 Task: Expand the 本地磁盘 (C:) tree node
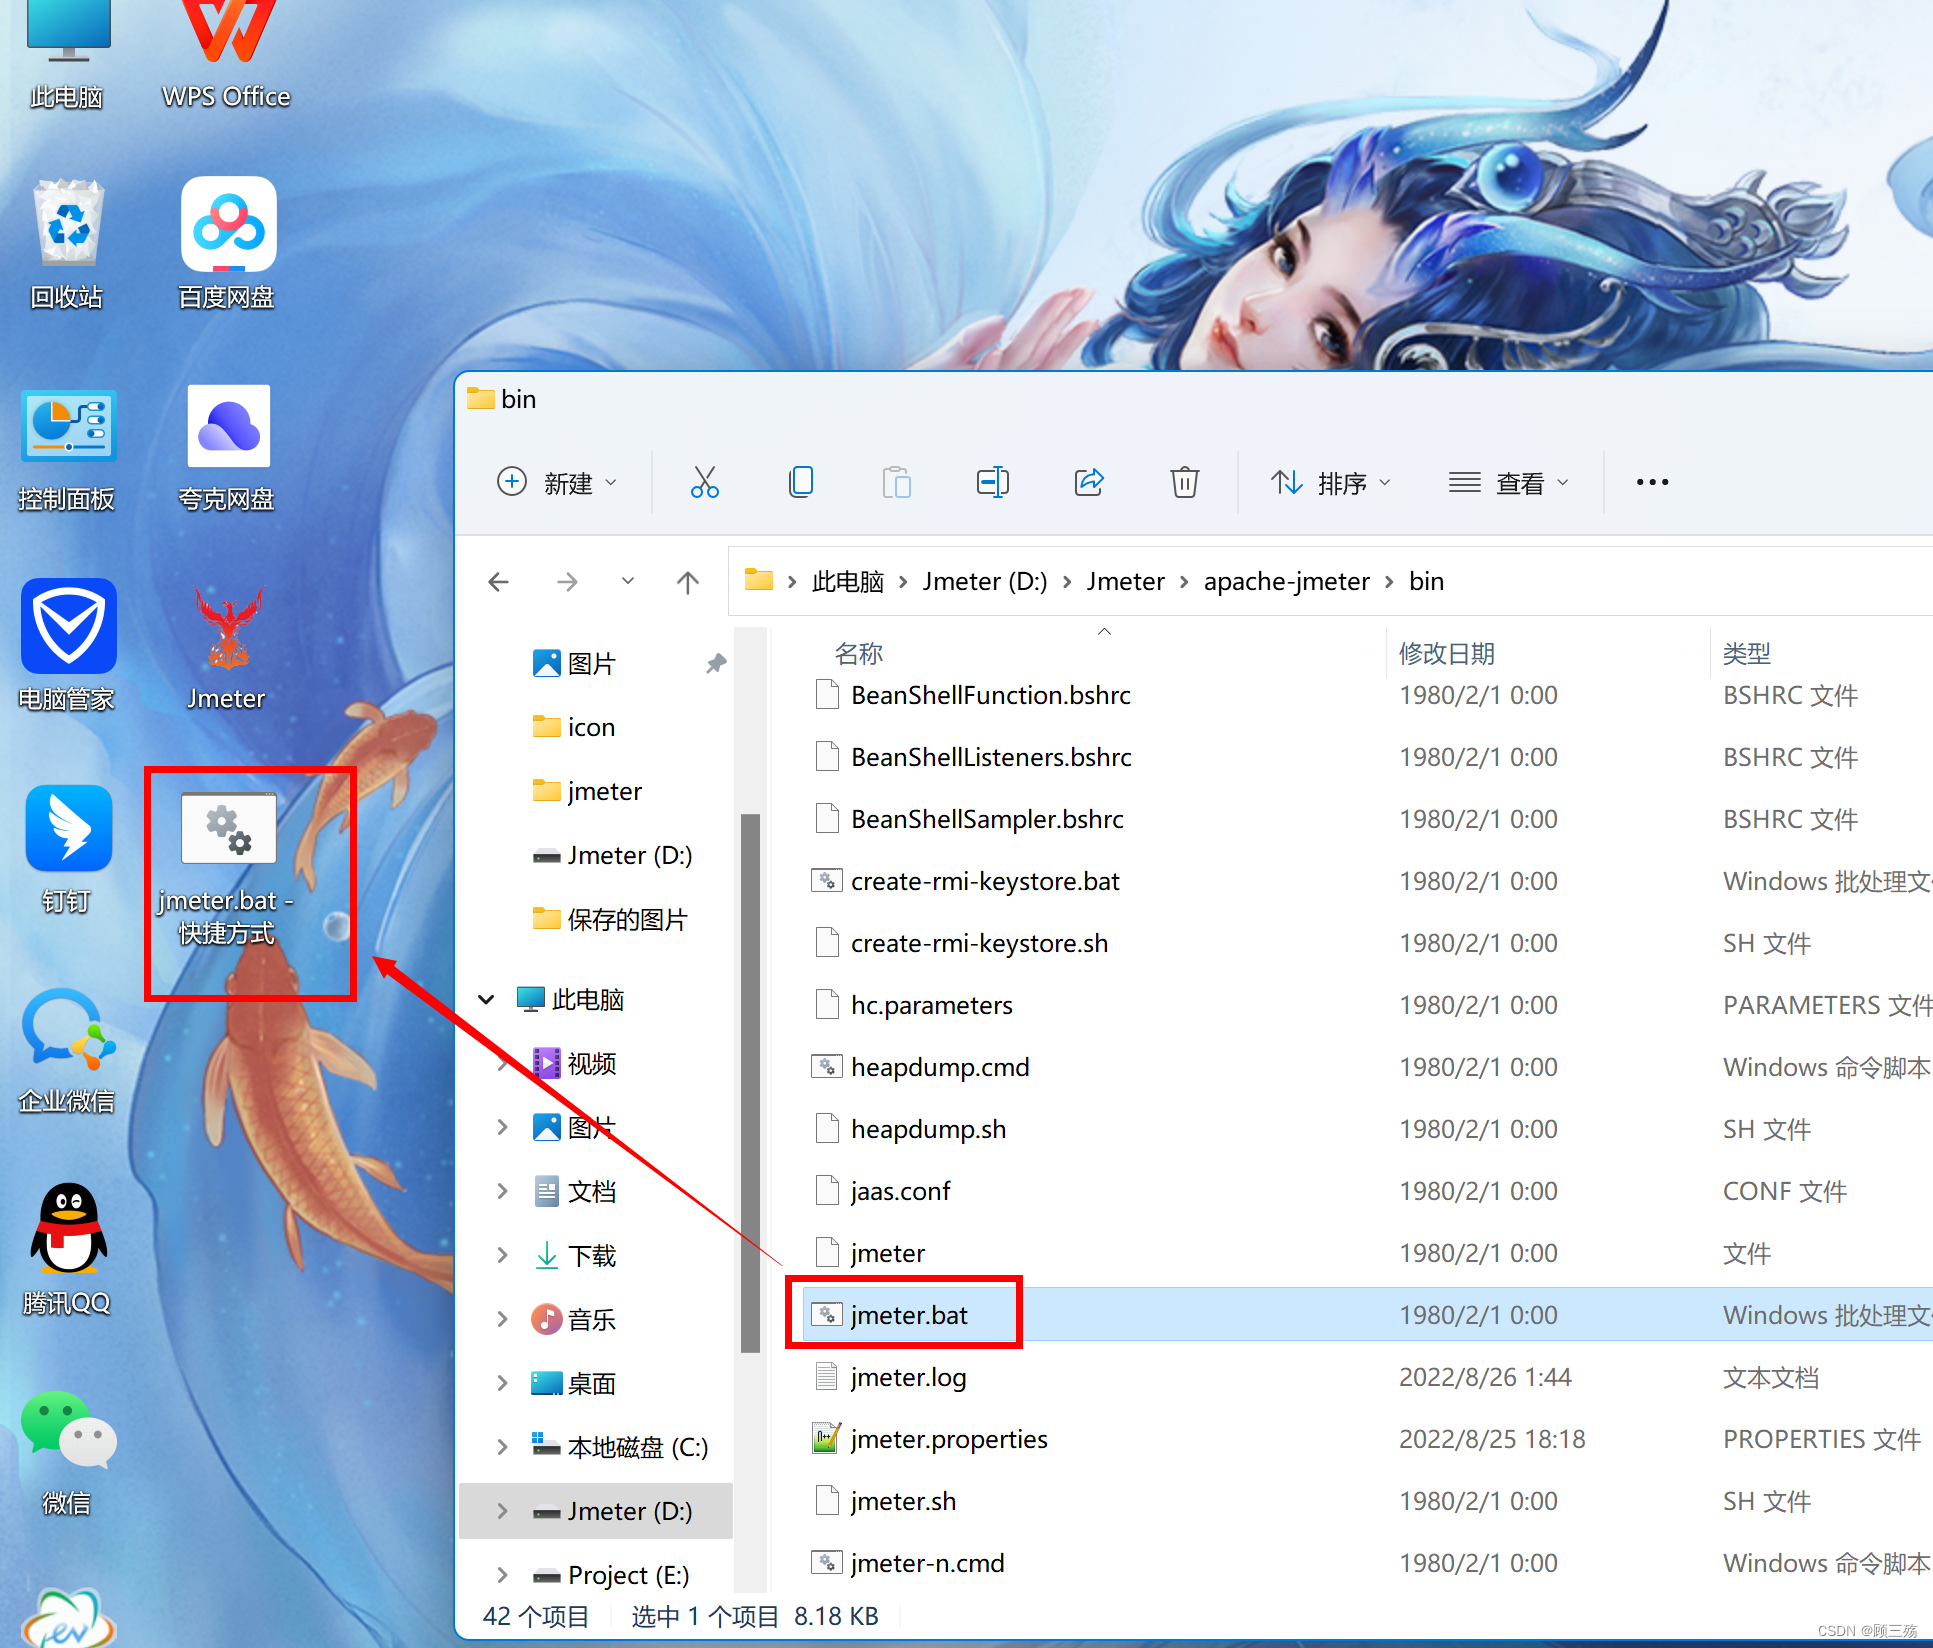click(x=502, y=1447)
